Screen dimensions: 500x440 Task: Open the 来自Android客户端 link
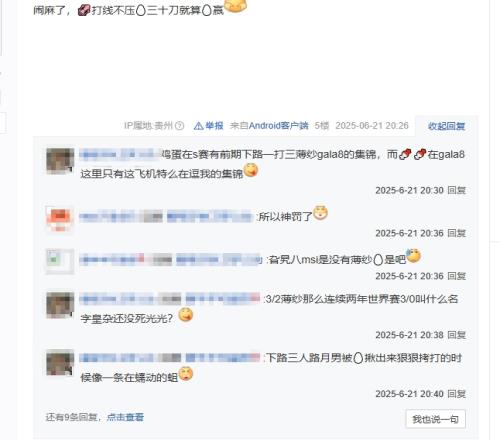[269, 126]
